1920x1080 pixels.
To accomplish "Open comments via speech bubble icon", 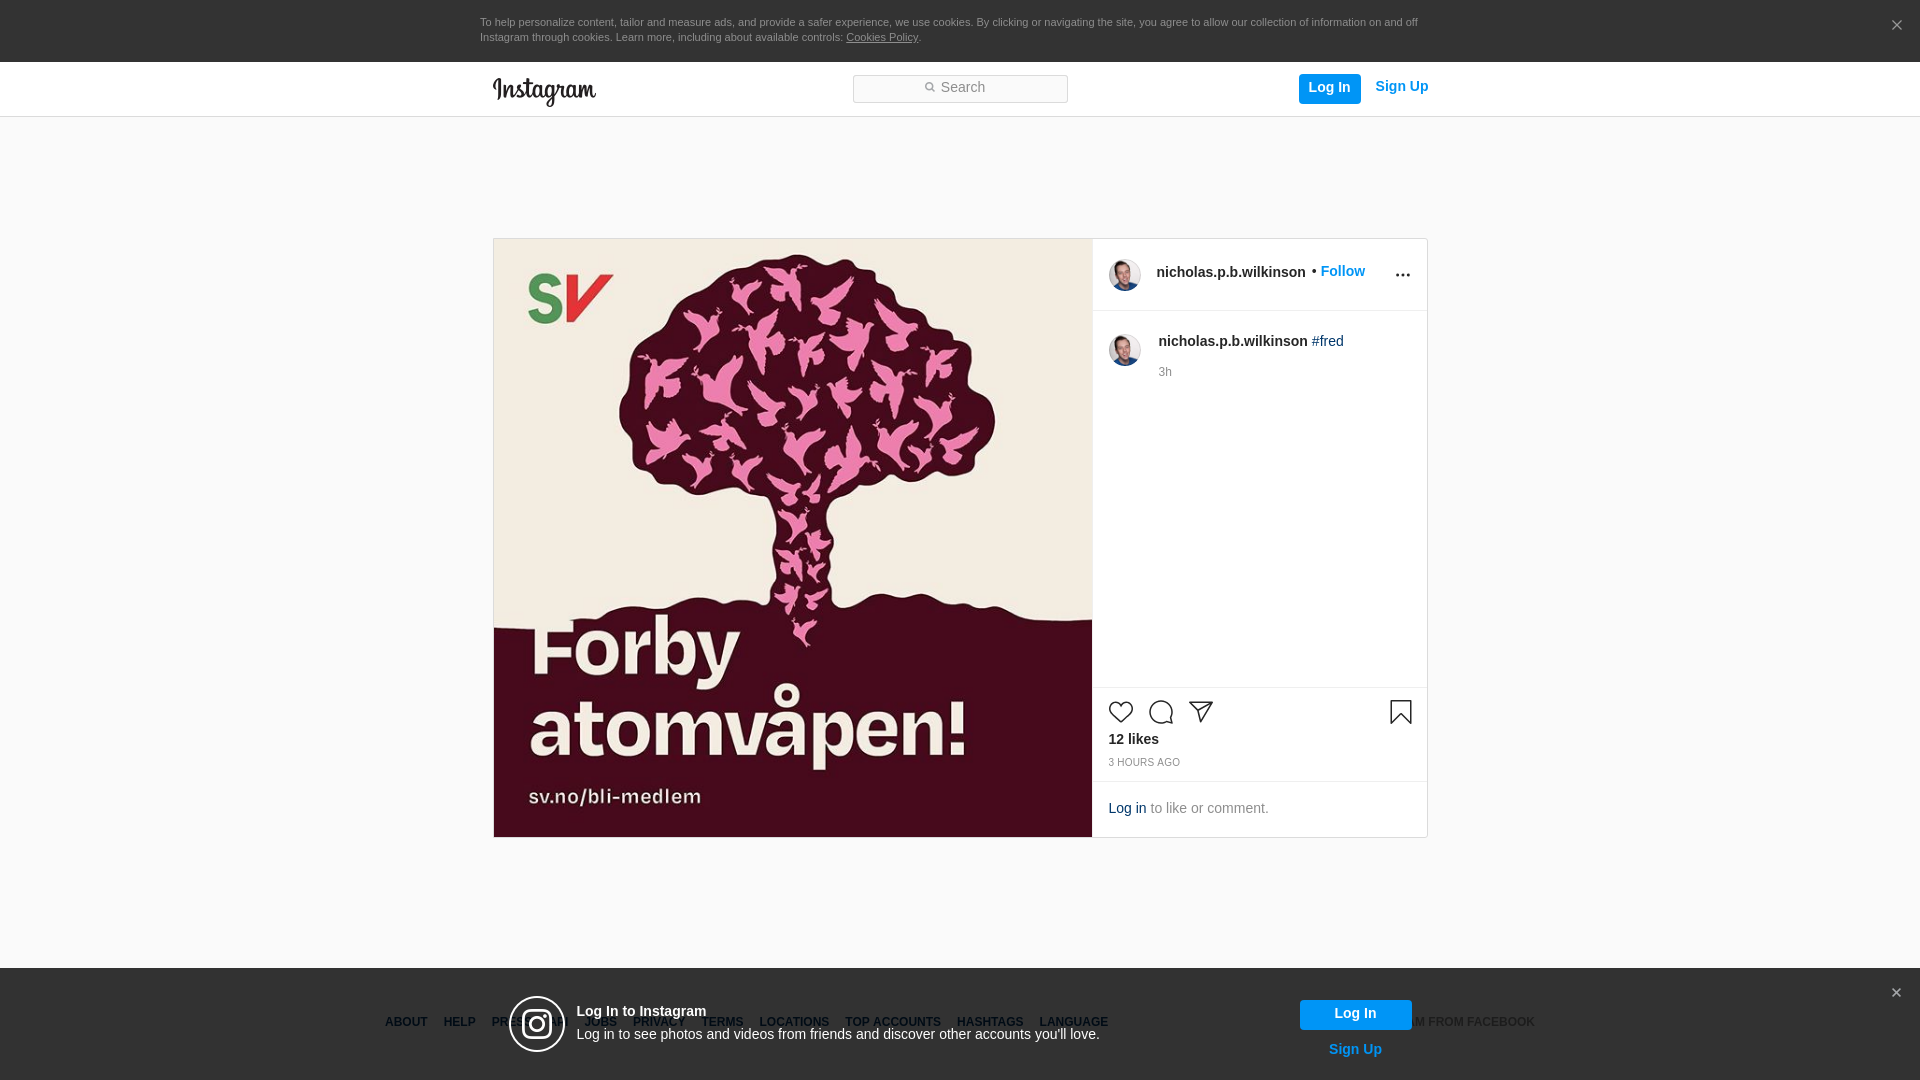I will [x=1160, y=712].
